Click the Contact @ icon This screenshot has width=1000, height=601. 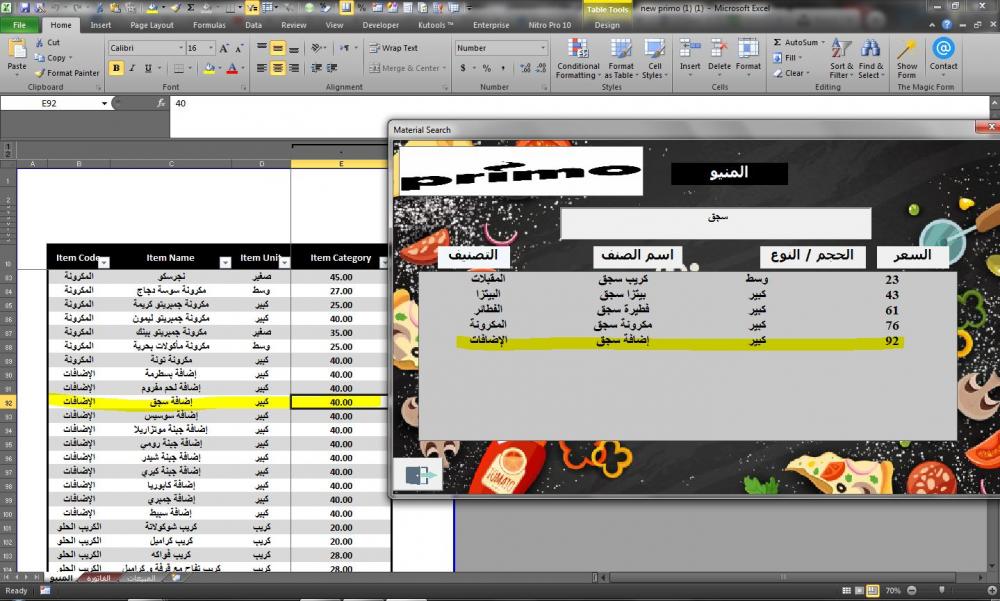943,49
